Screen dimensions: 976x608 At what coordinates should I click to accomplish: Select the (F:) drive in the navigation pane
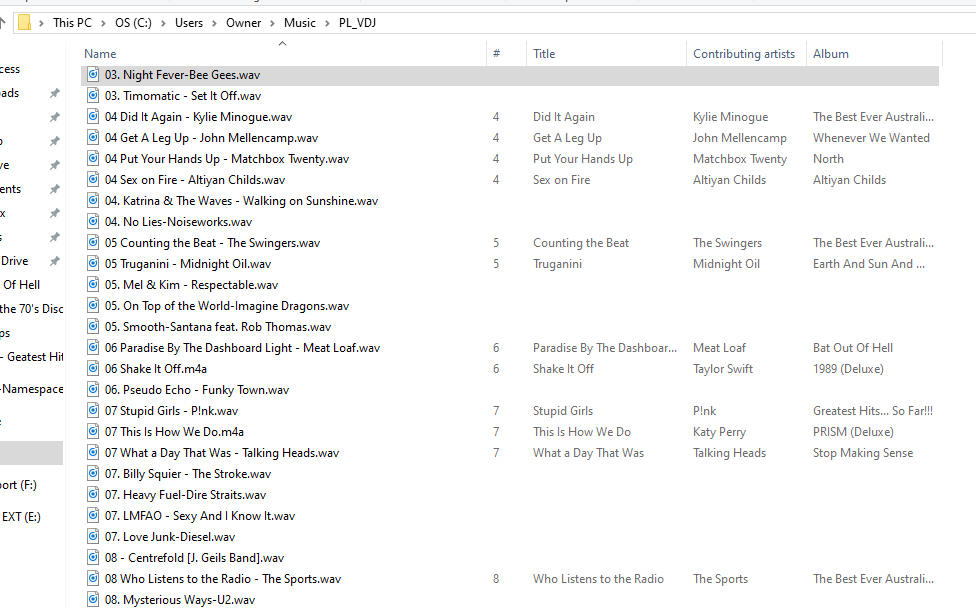click(x=19, y=485)
